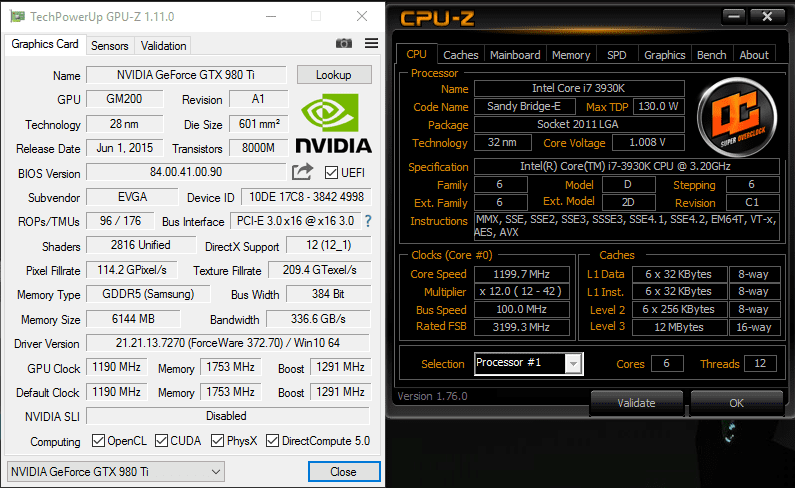Click the Texture Fillrate value 209.4 GTexel/s
The width and height of the screenshot is (795, 488).
(x=319, y=270)
